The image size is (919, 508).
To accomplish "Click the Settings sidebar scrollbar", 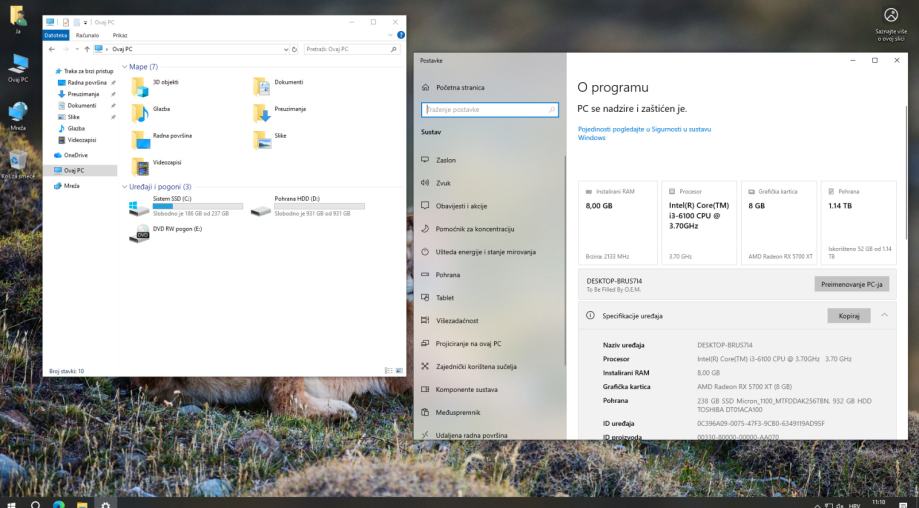I will [x=565, y=261].
